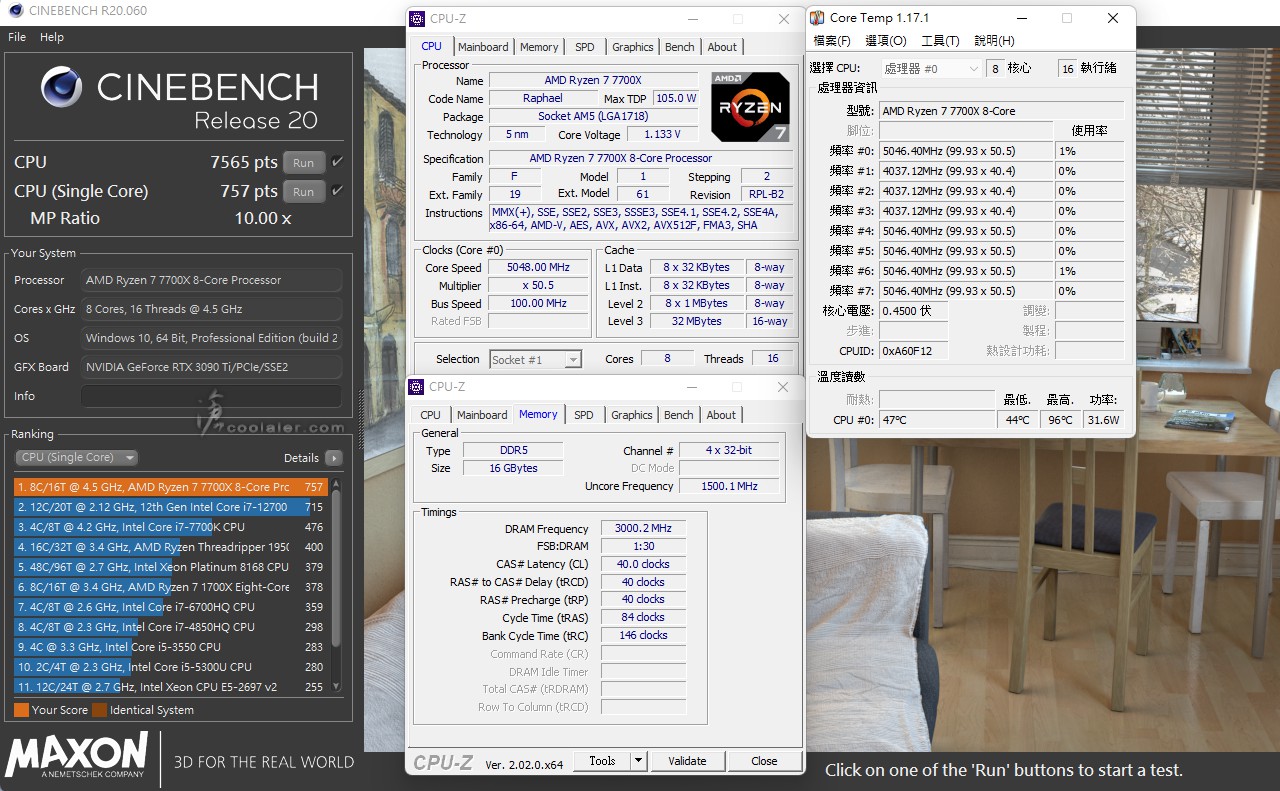This screenshot has width=1280, height=791.
Task: Toggle the CPU (Single Core) checkbox
Action: coord(337,191)
